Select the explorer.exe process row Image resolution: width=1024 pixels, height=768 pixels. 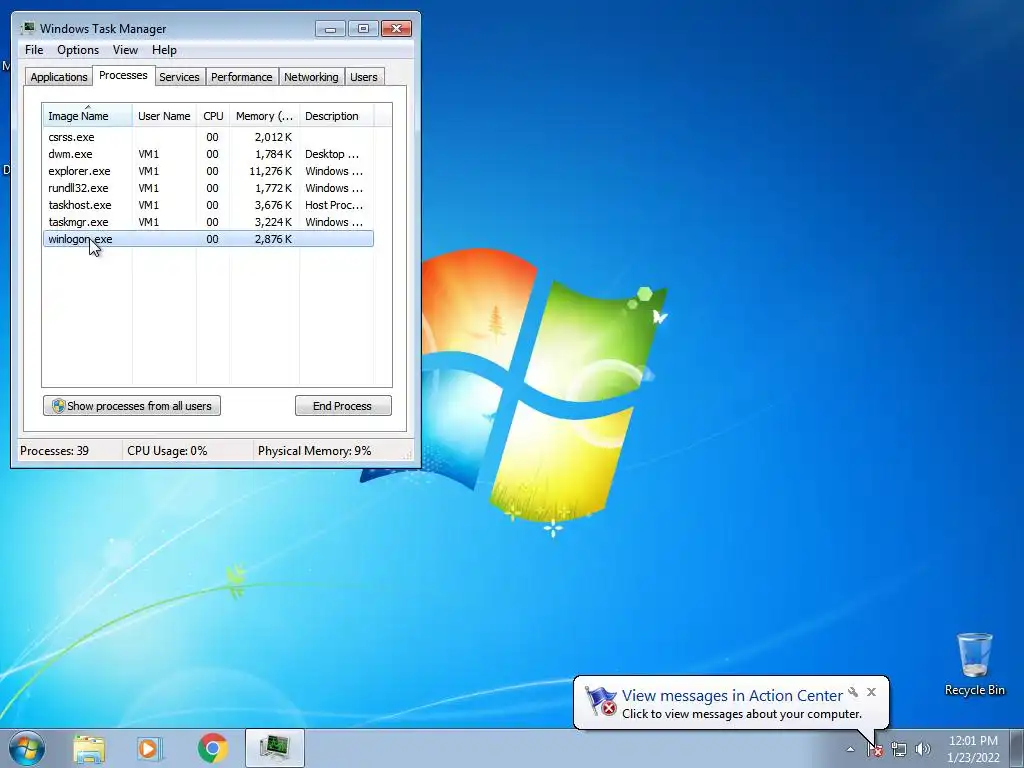click(208, 171)
